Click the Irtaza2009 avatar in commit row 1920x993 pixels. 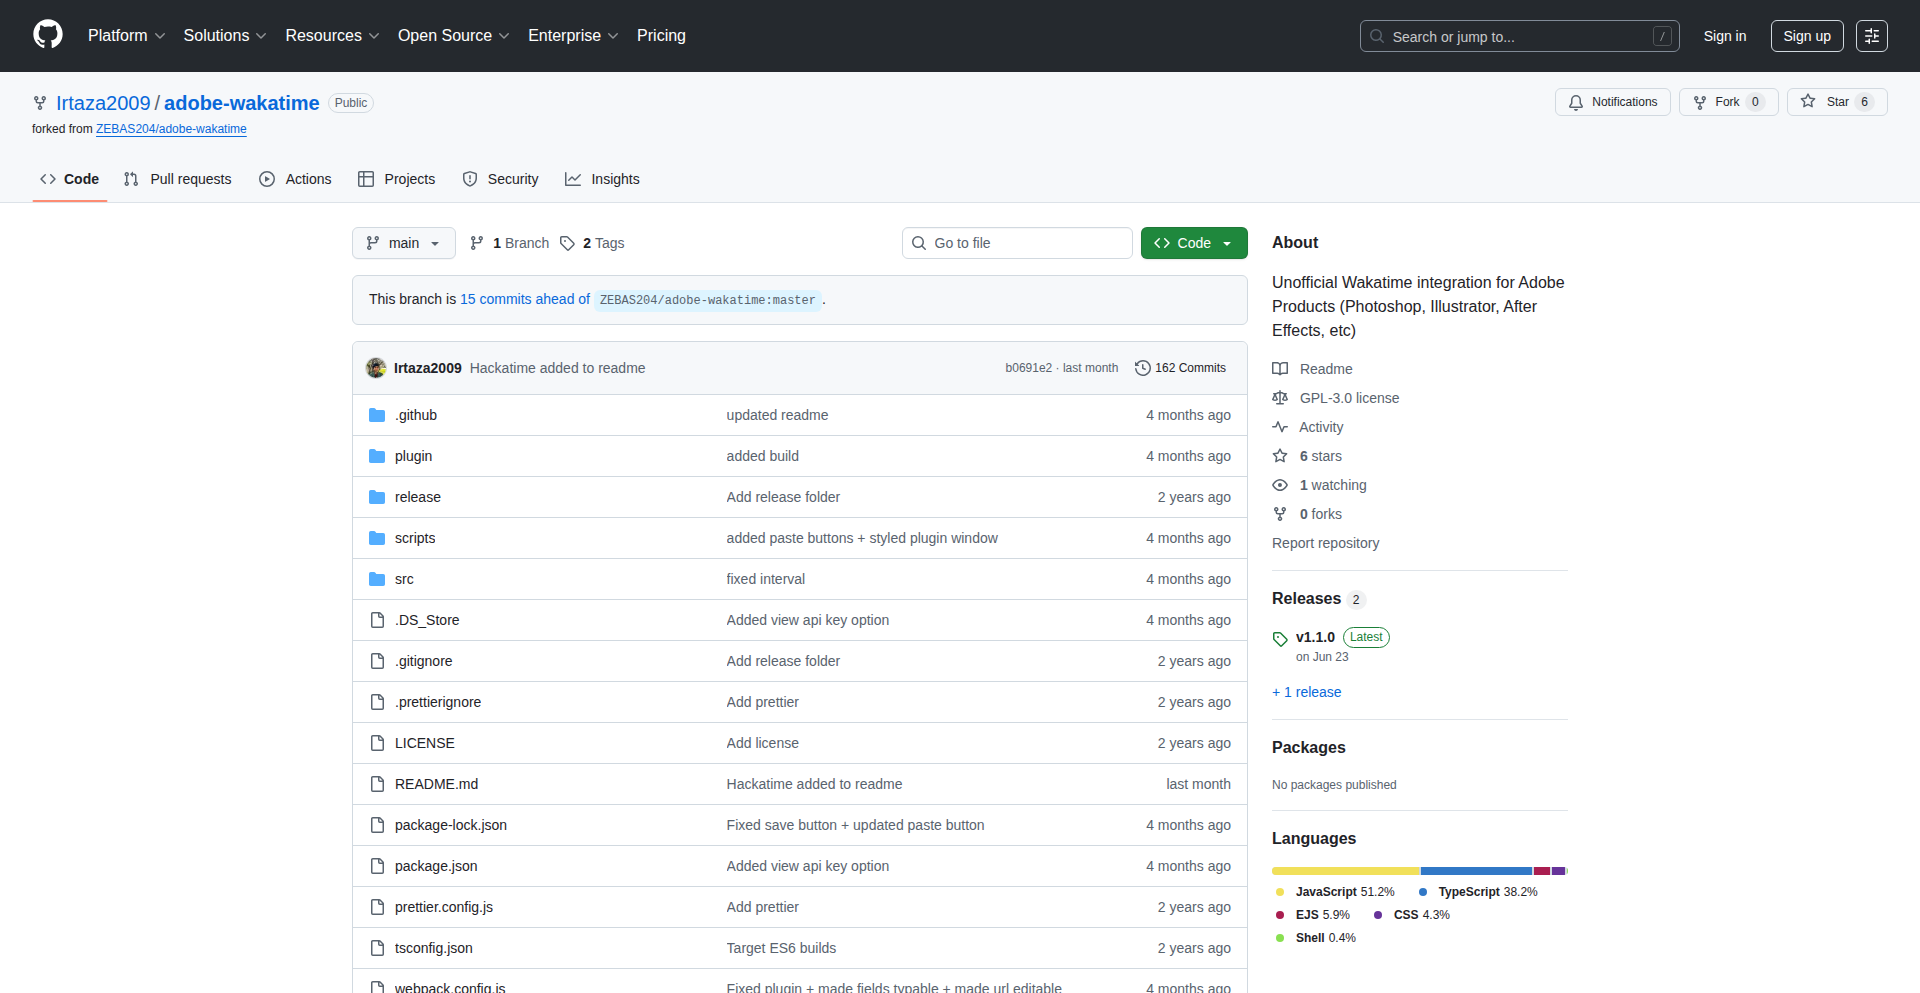376,368
